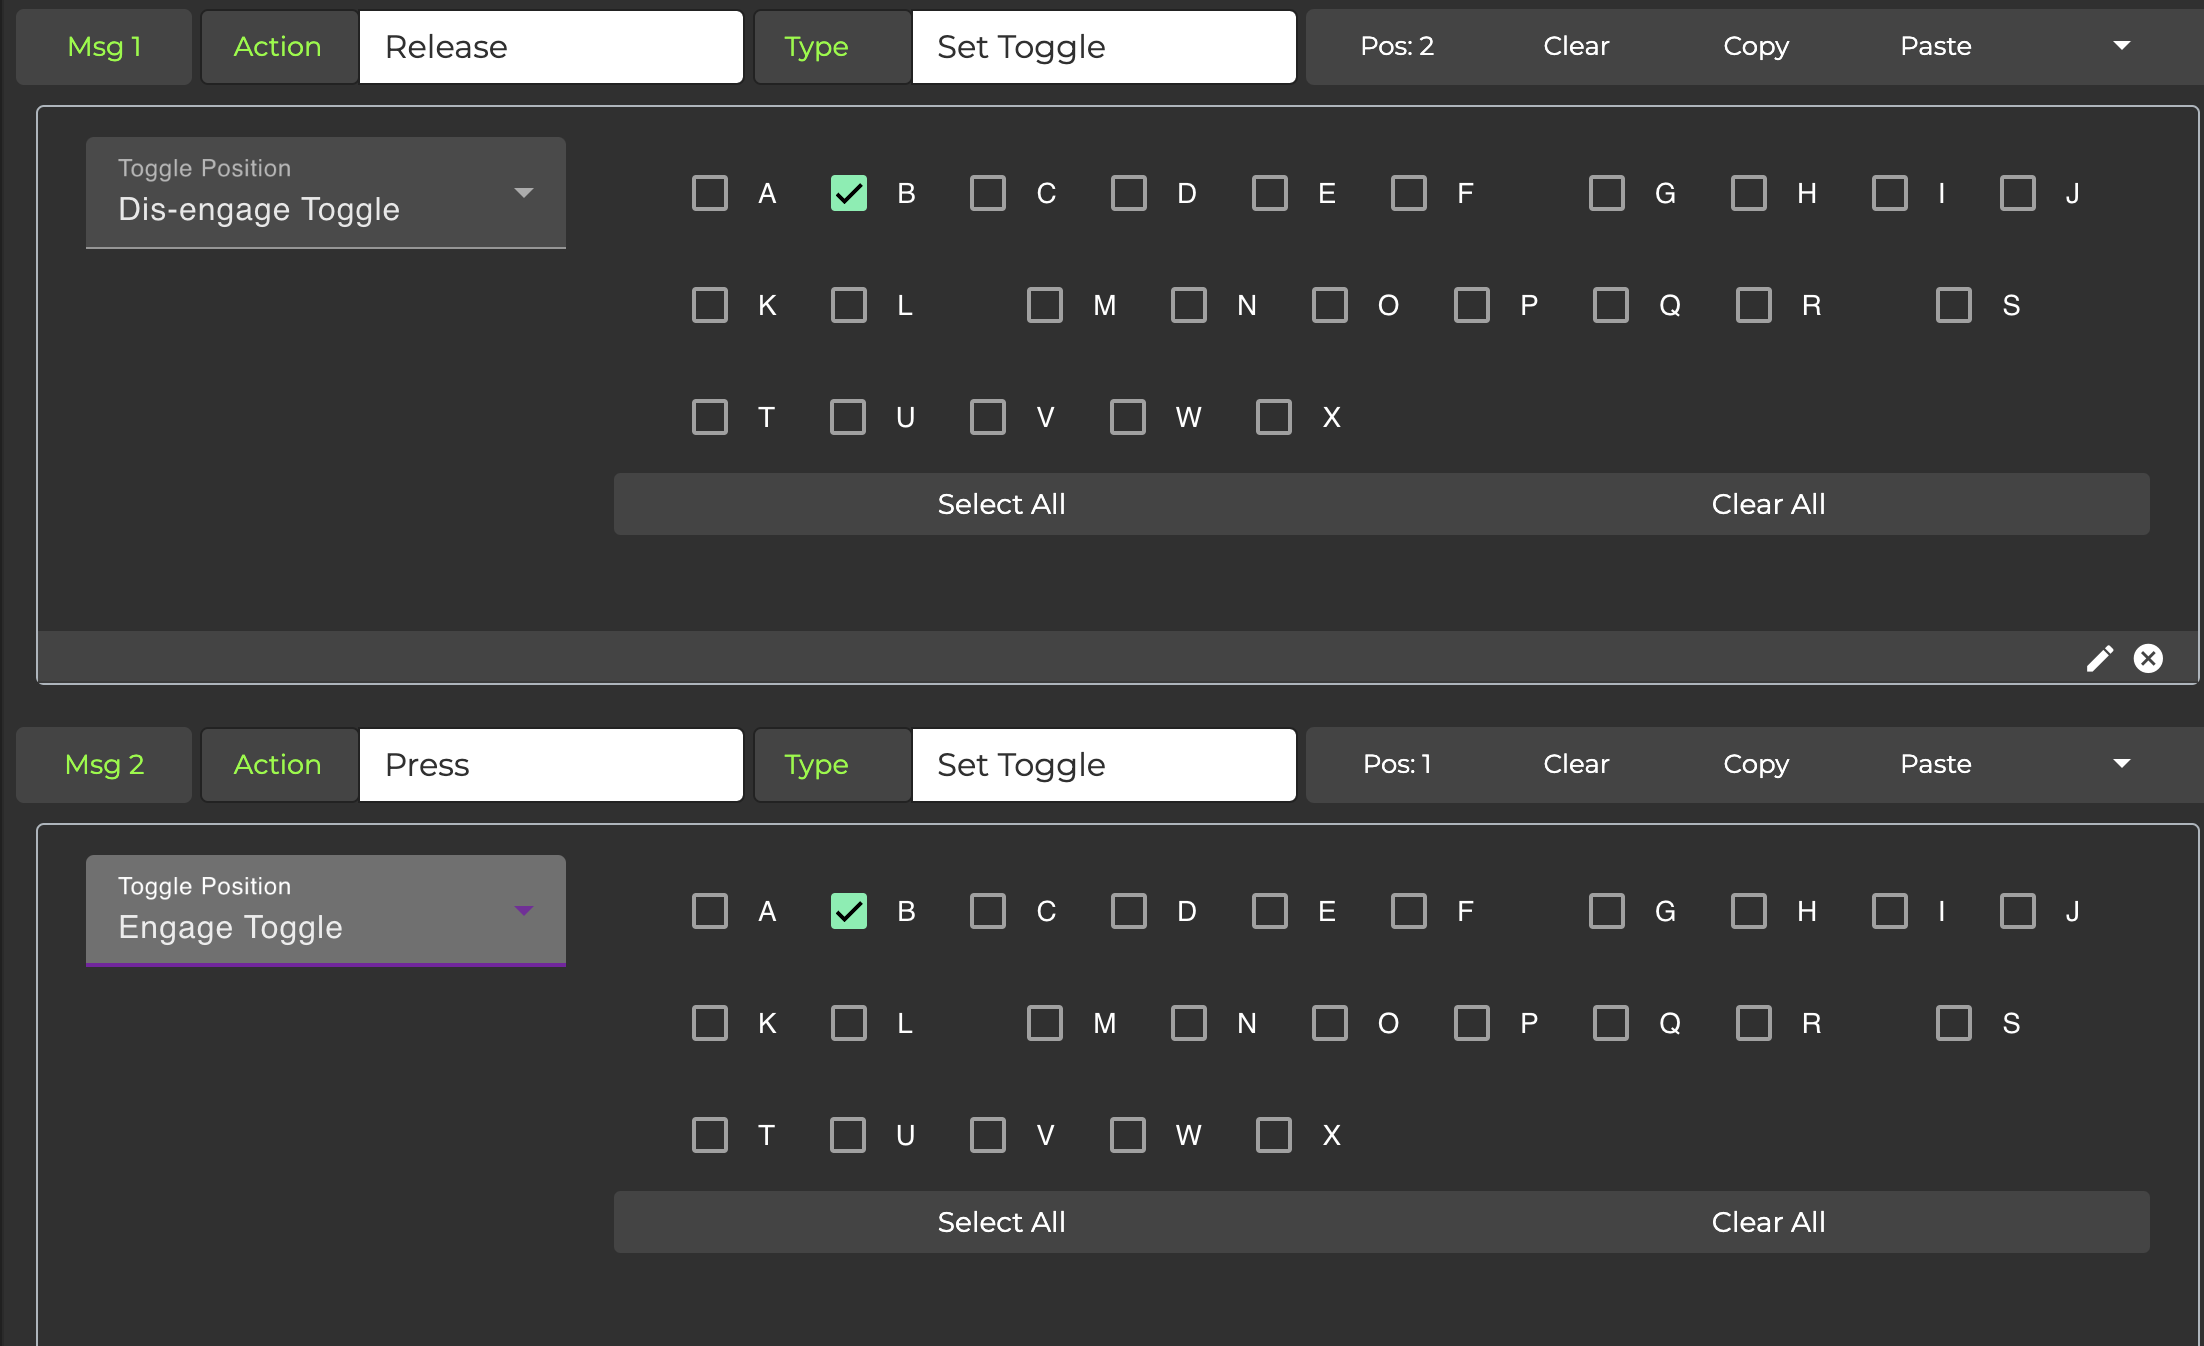The image size is (2204, 1346).
Task: Click the circled X delete icon in Msg 1
Action: 2148,658
